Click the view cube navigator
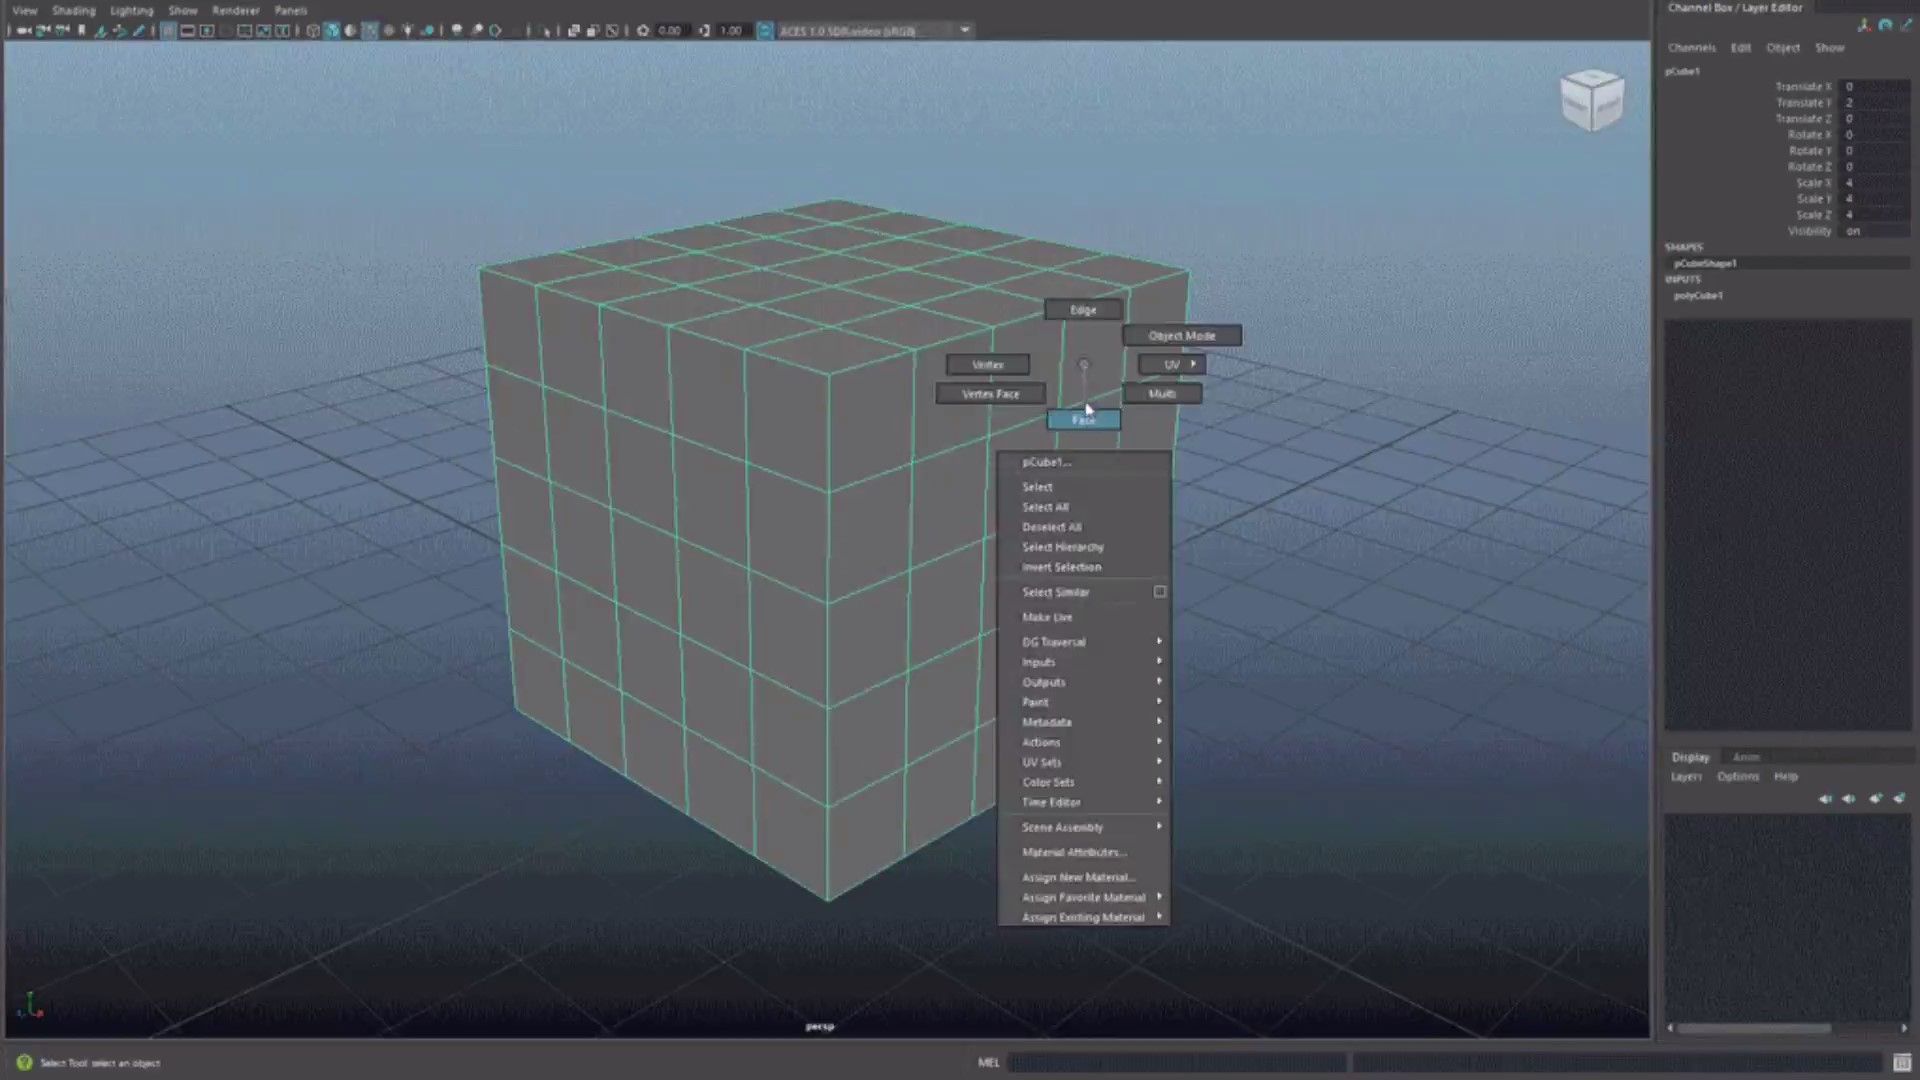This screenshot has width=1920, height=1080. 1591,100
